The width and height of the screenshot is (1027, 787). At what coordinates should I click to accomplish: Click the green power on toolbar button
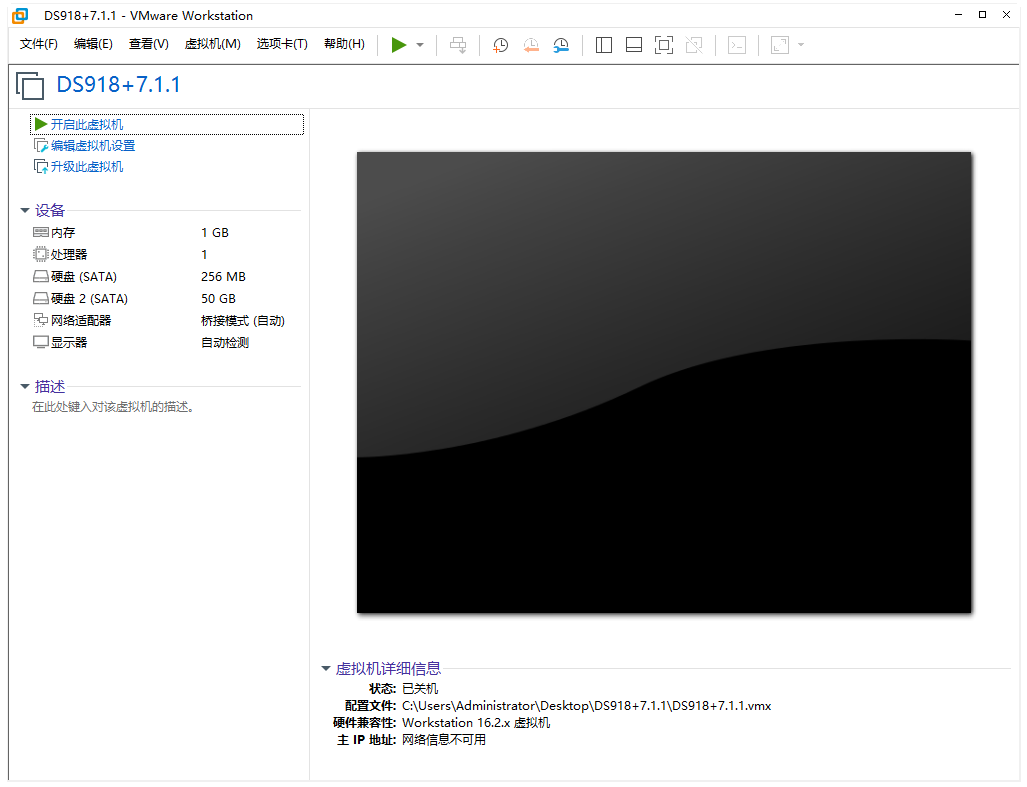pyautogui.click(x=398, y=45)
